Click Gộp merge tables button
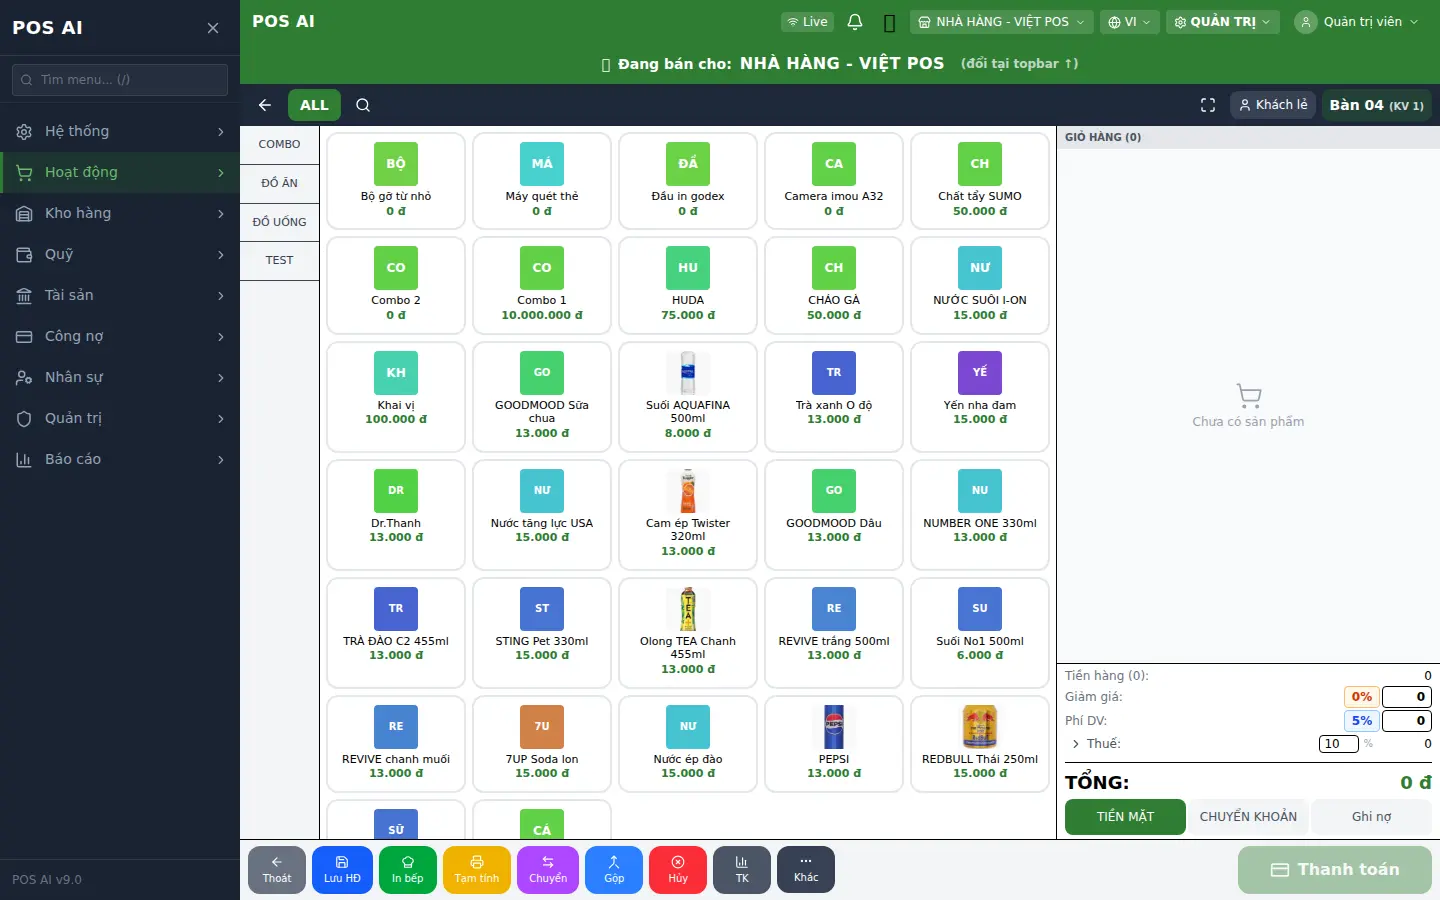 [x=614, y=870]
